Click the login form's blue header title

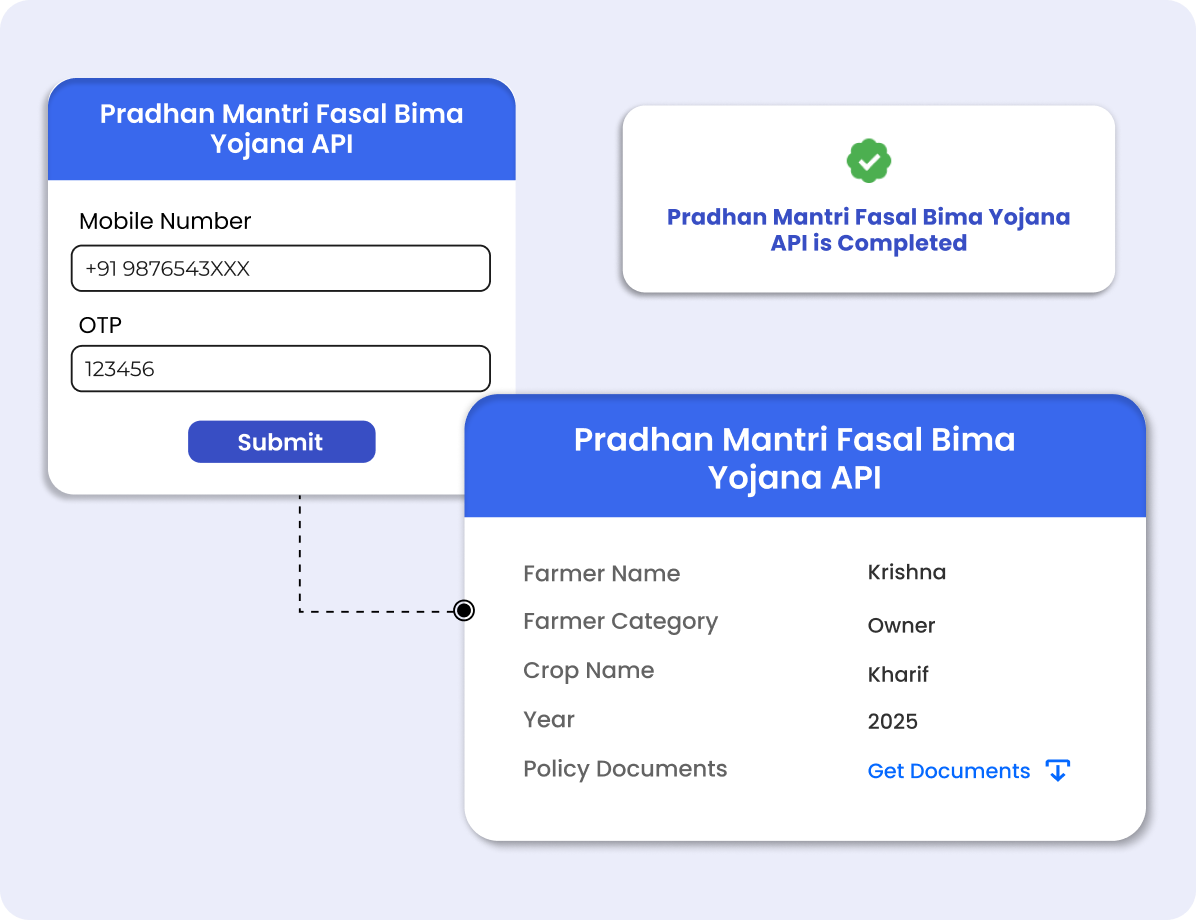281,129
